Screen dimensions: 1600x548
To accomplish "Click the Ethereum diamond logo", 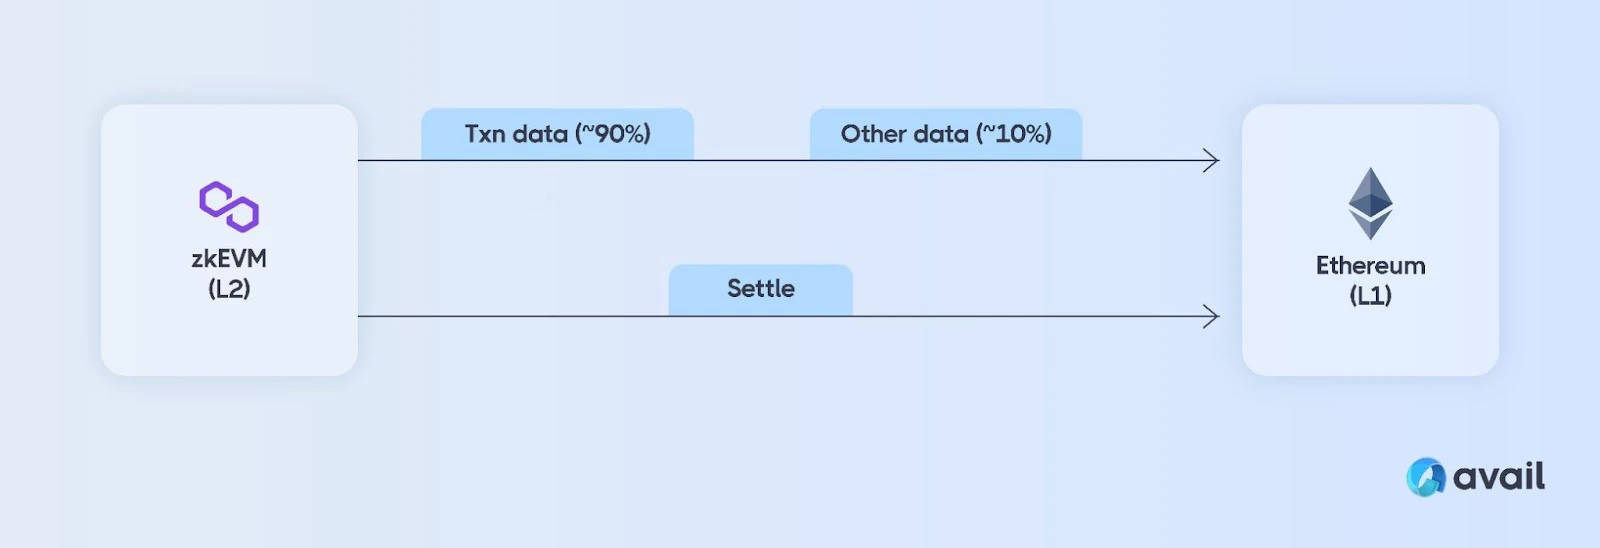I will [1370, 203].
